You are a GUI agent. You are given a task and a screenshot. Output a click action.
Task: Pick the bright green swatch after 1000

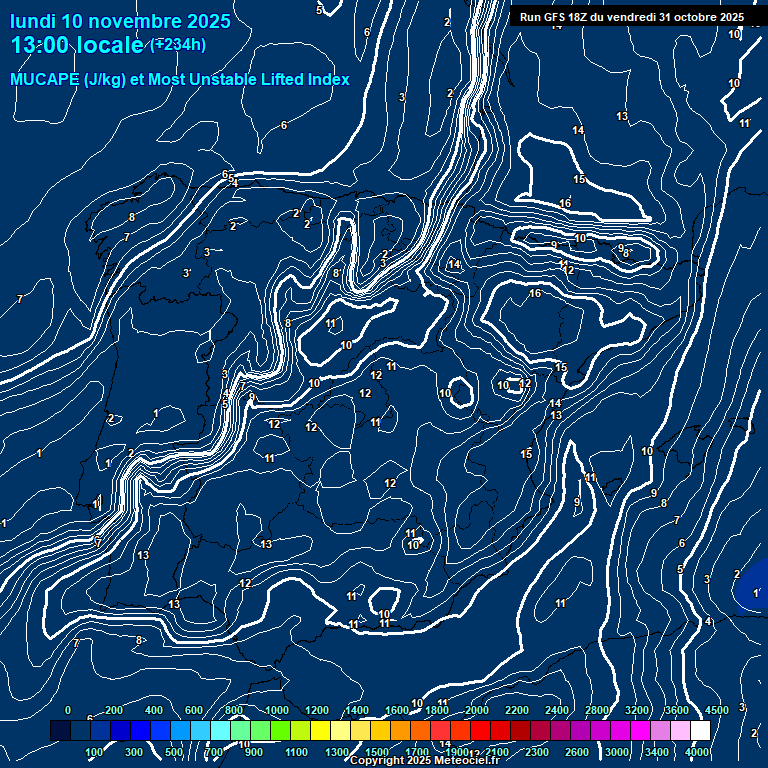click(281, 730)
